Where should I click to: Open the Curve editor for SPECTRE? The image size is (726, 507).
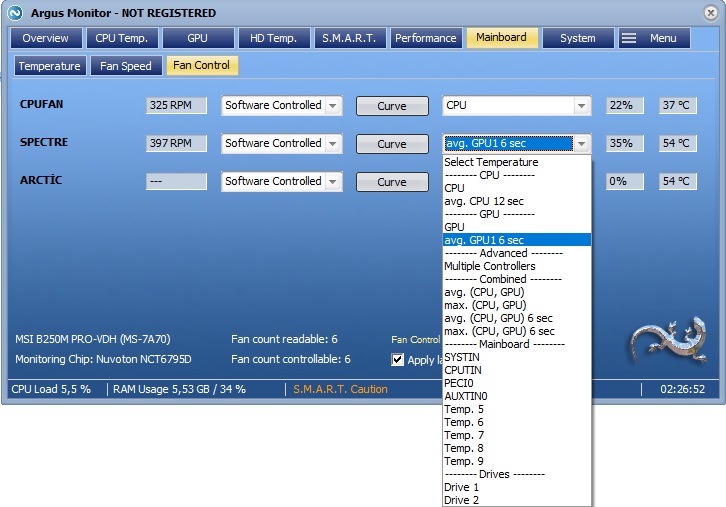[x=392, y=144]
